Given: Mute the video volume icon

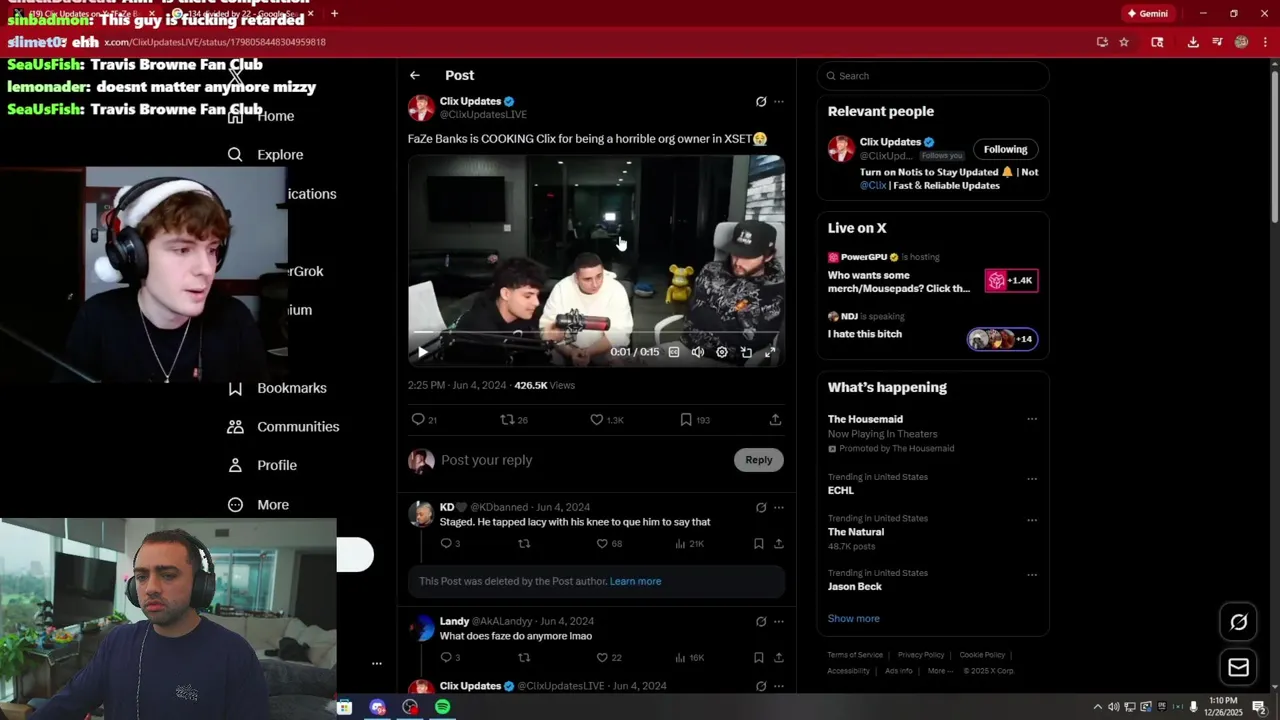Looking at the screenshot, I should pyautogui.click(x=698, y=352).
